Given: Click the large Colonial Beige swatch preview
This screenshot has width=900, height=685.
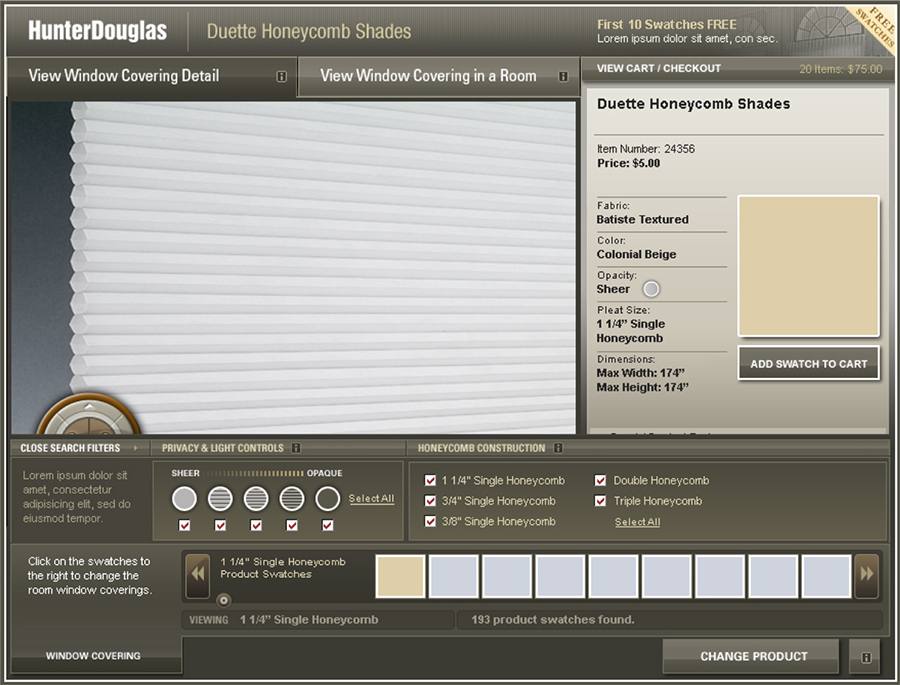Looking at the screenshot, I should point(808,266).
